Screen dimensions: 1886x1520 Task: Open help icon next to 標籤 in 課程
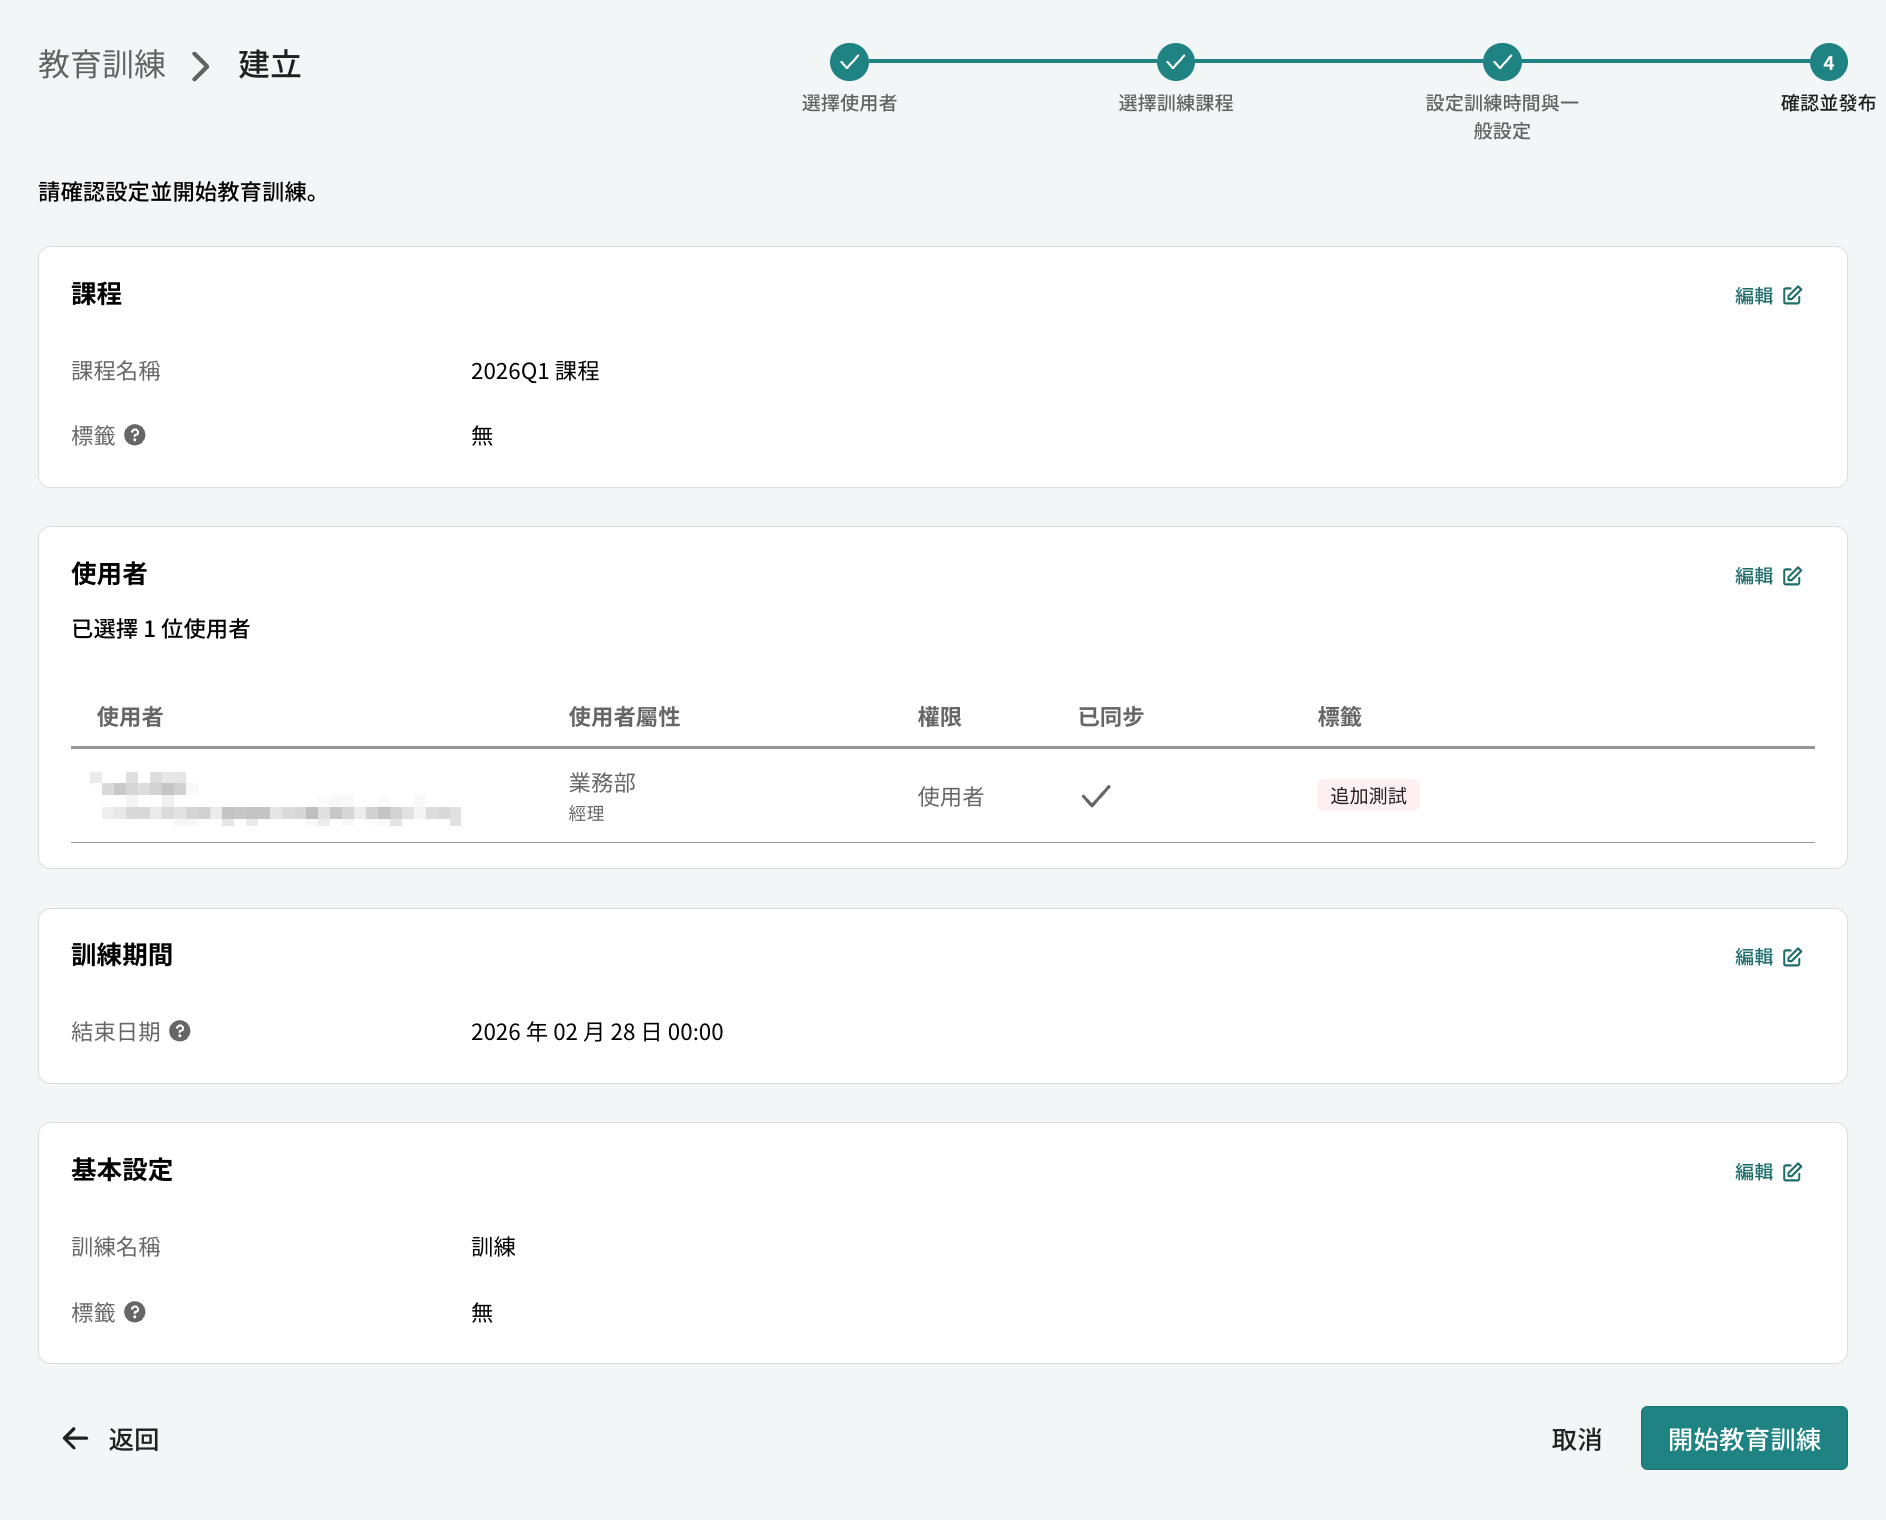coord(135,435)
